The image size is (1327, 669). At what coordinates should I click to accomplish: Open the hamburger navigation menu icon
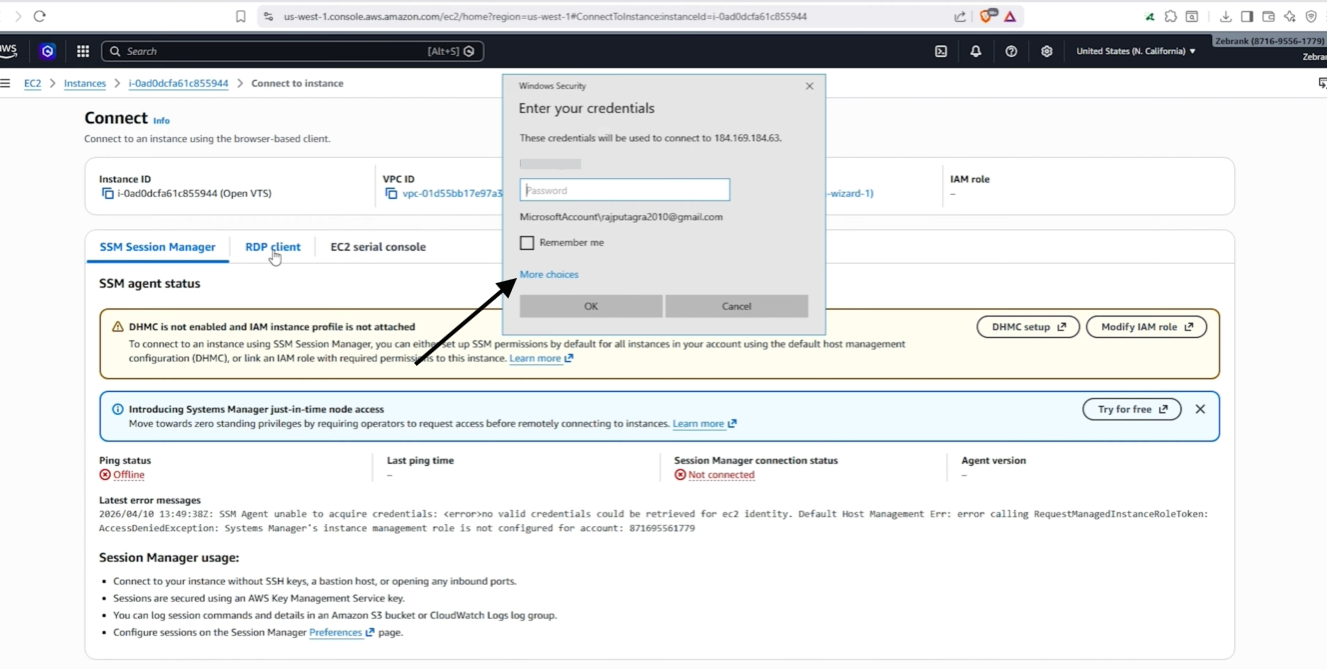[6, 83]
